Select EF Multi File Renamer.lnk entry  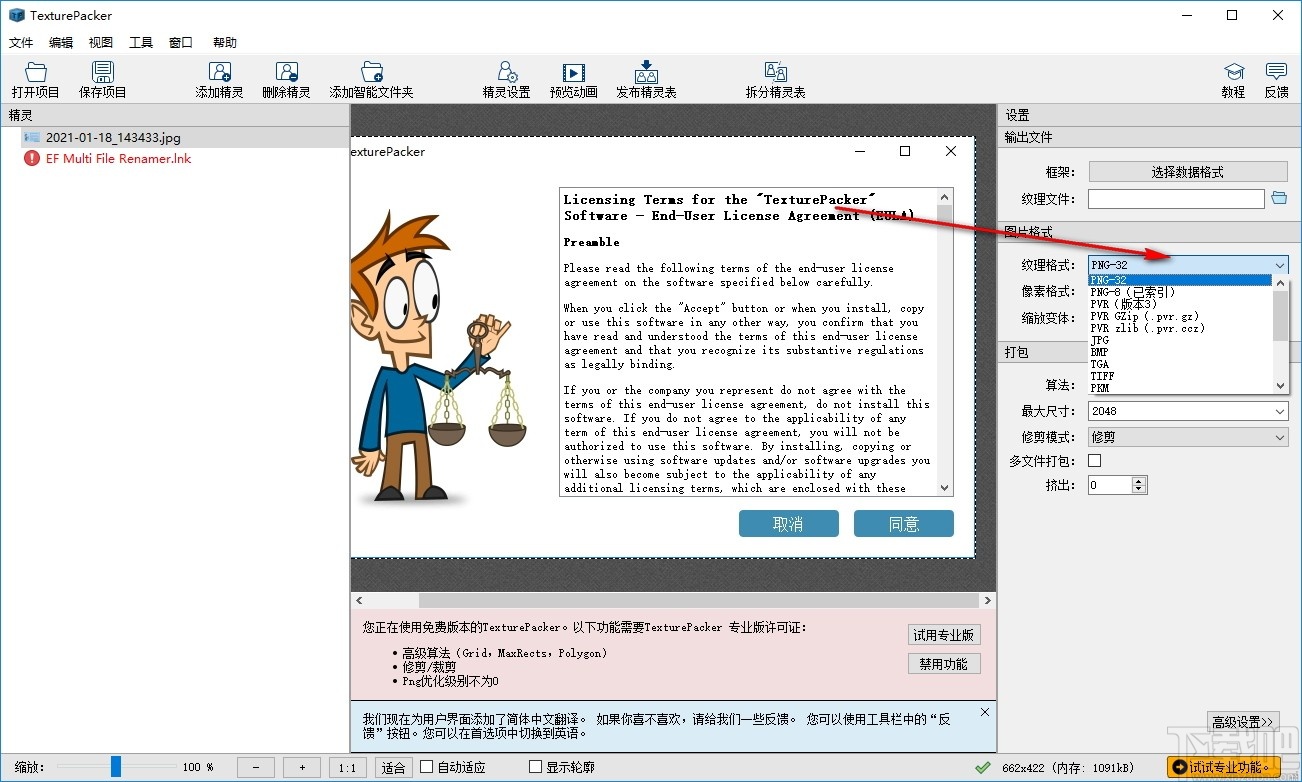point(118,158)
